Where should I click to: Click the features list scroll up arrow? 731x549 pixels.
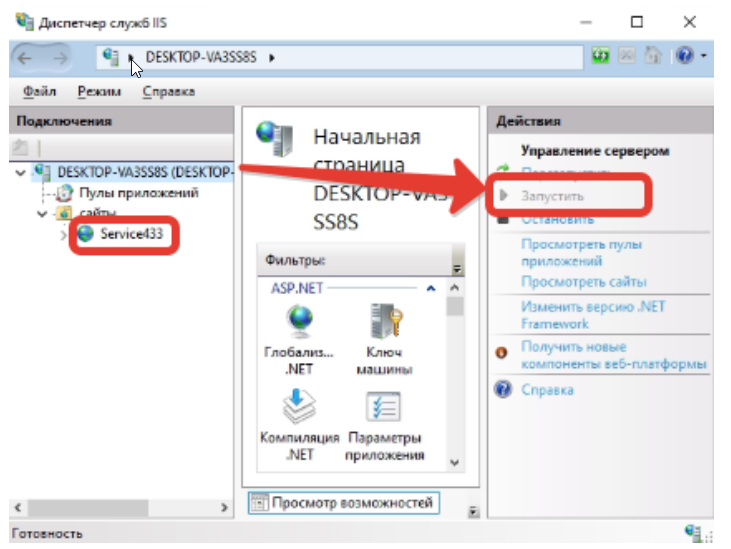(x=455, y=288)
